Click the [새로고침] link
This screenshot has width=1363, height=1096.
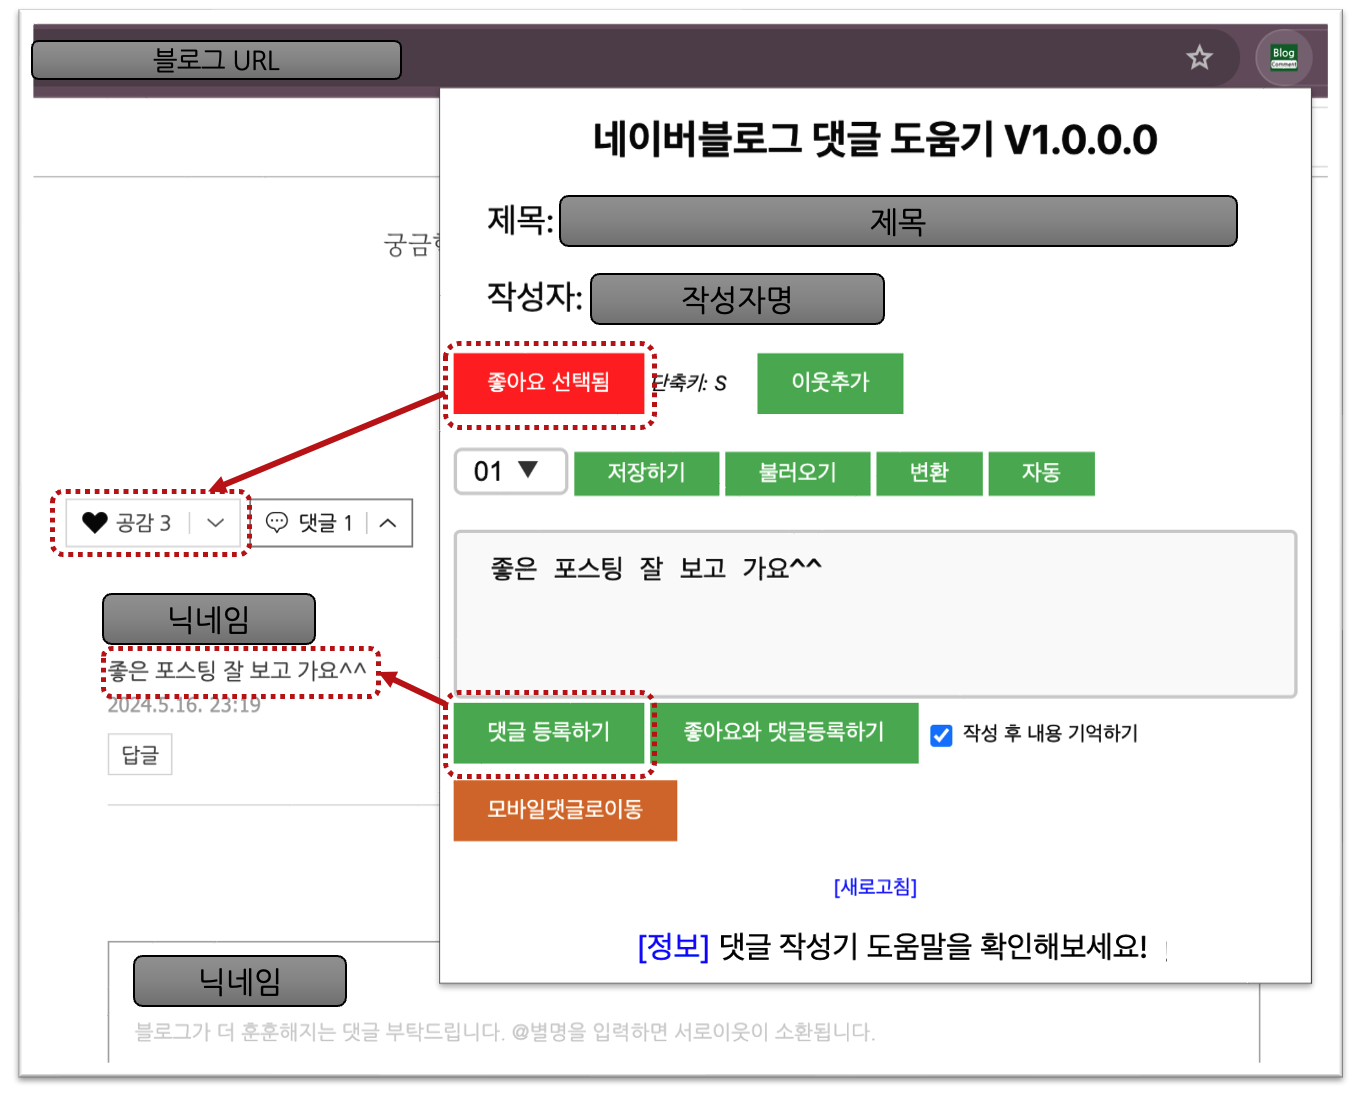875,887
